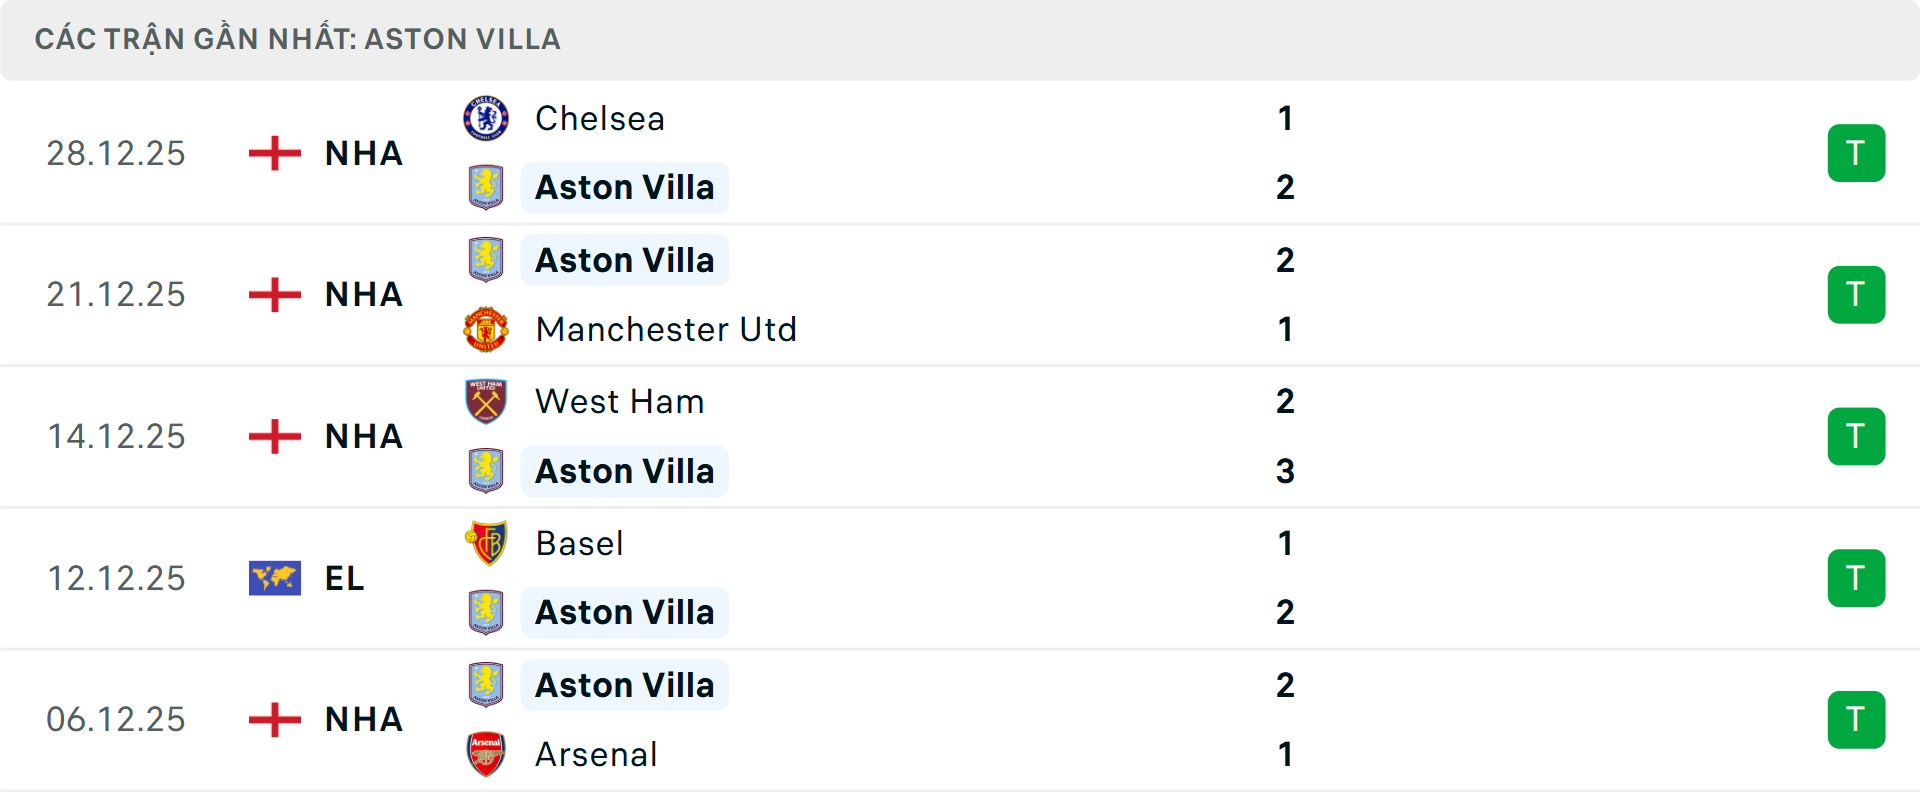This screenshot has height=792, width=1920.
Task: Click the West Ham crossed-hammers crest
Action: [487, 401]
